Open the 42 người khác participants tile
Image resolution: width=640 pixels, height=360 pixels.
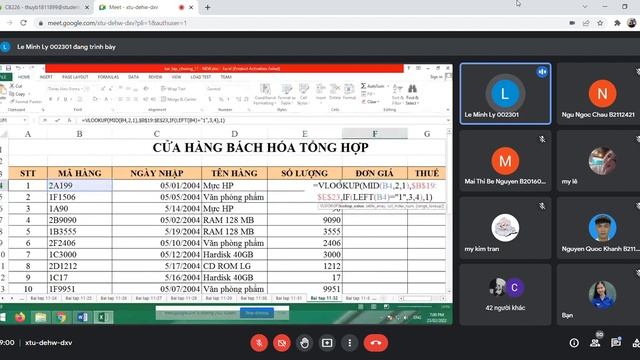[x=505, y=294]
